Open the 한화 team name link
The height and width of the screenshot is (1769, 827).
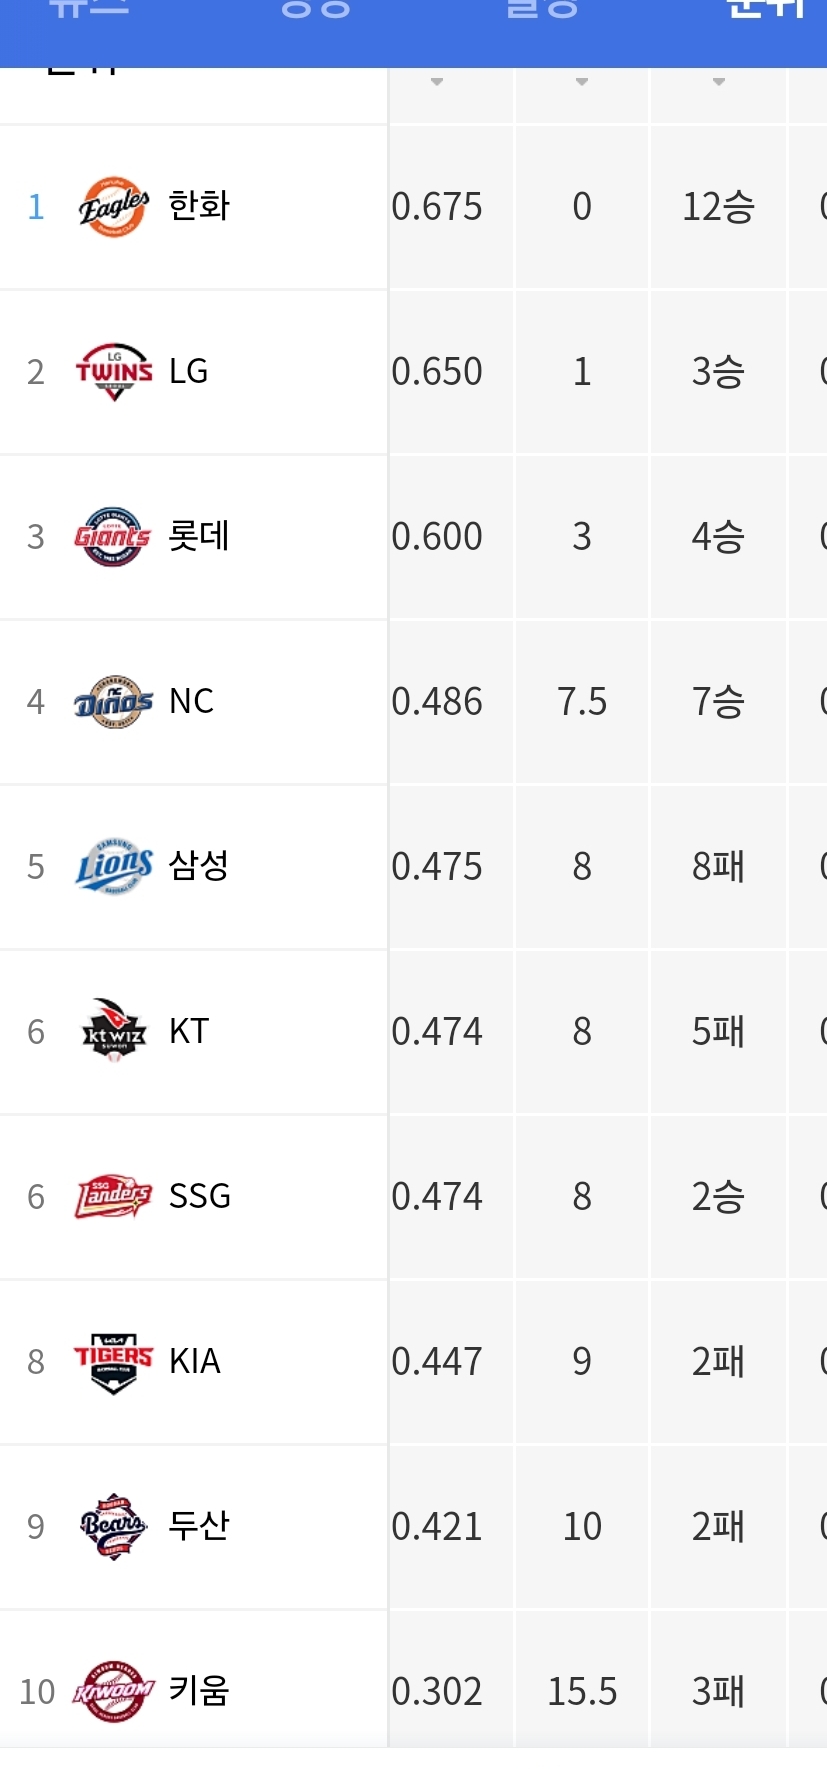[199, 206]
